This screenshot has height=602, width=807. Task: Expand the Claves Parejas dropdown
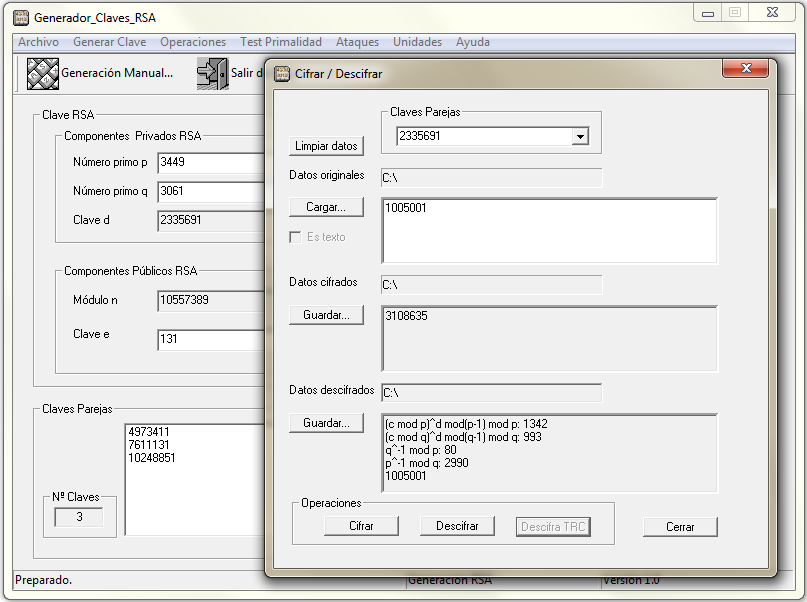click(x=580, y=136)
